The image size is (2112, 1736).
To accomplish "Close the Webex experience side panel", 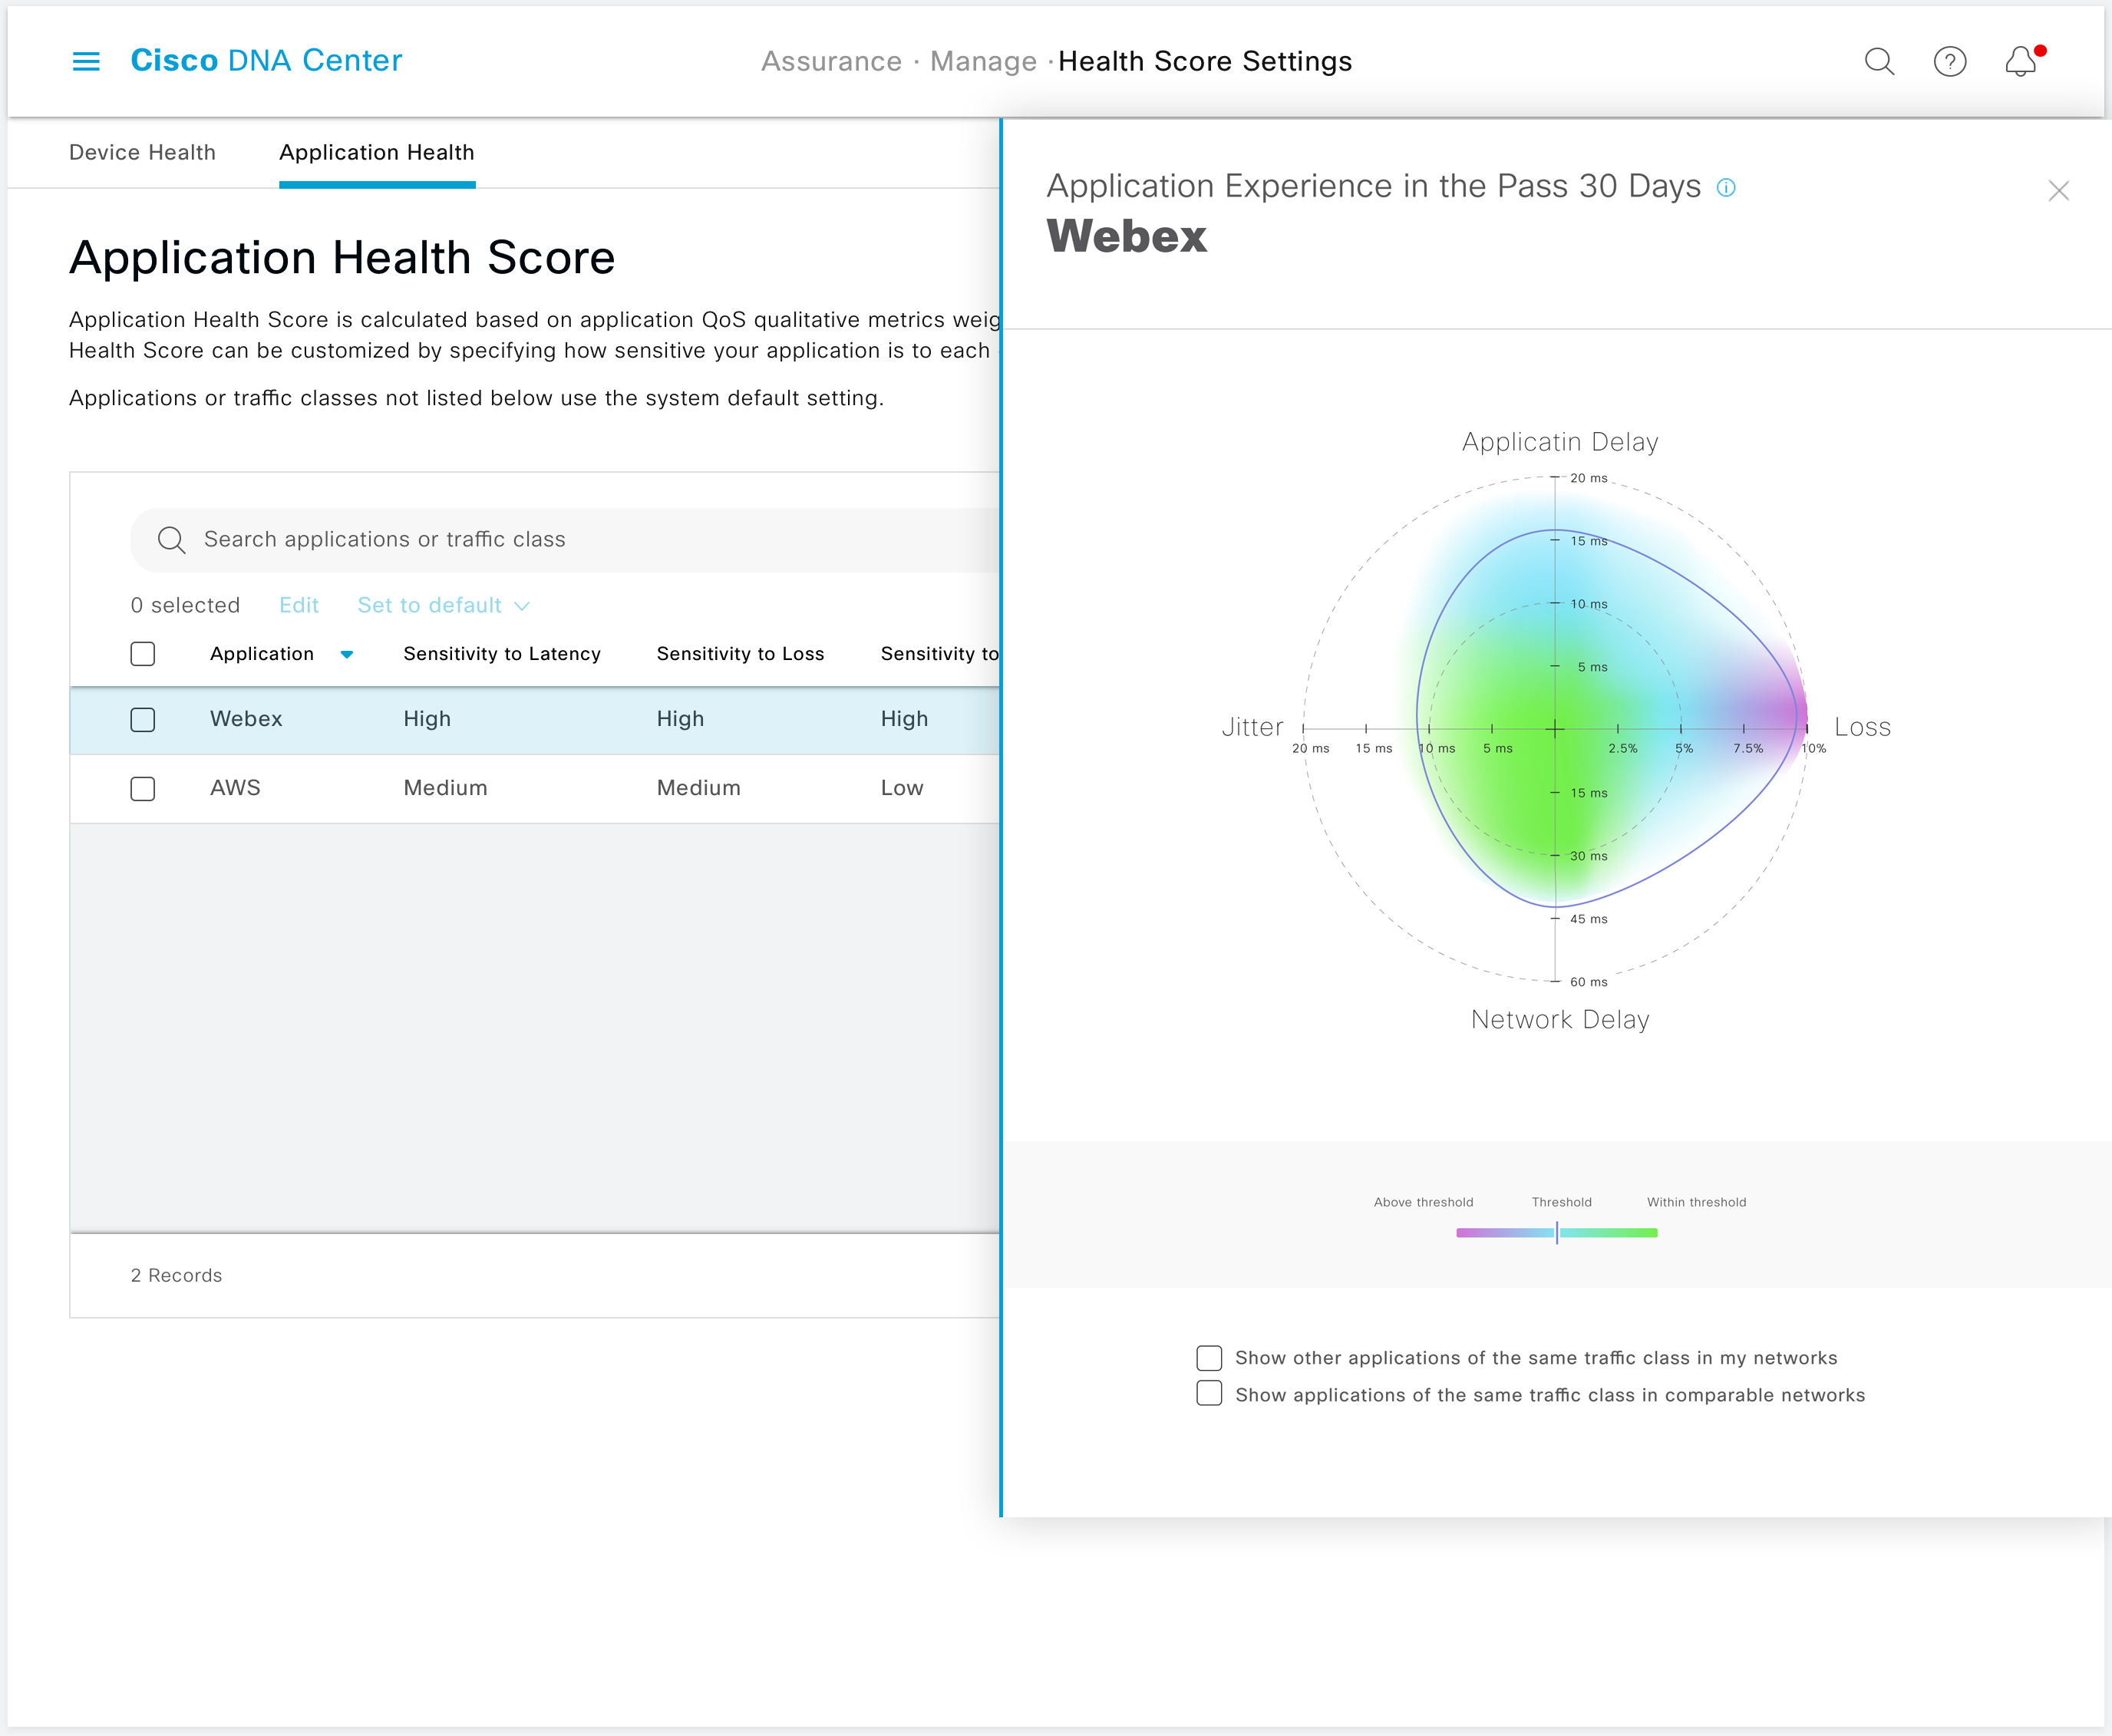I will coord(2058,190).
